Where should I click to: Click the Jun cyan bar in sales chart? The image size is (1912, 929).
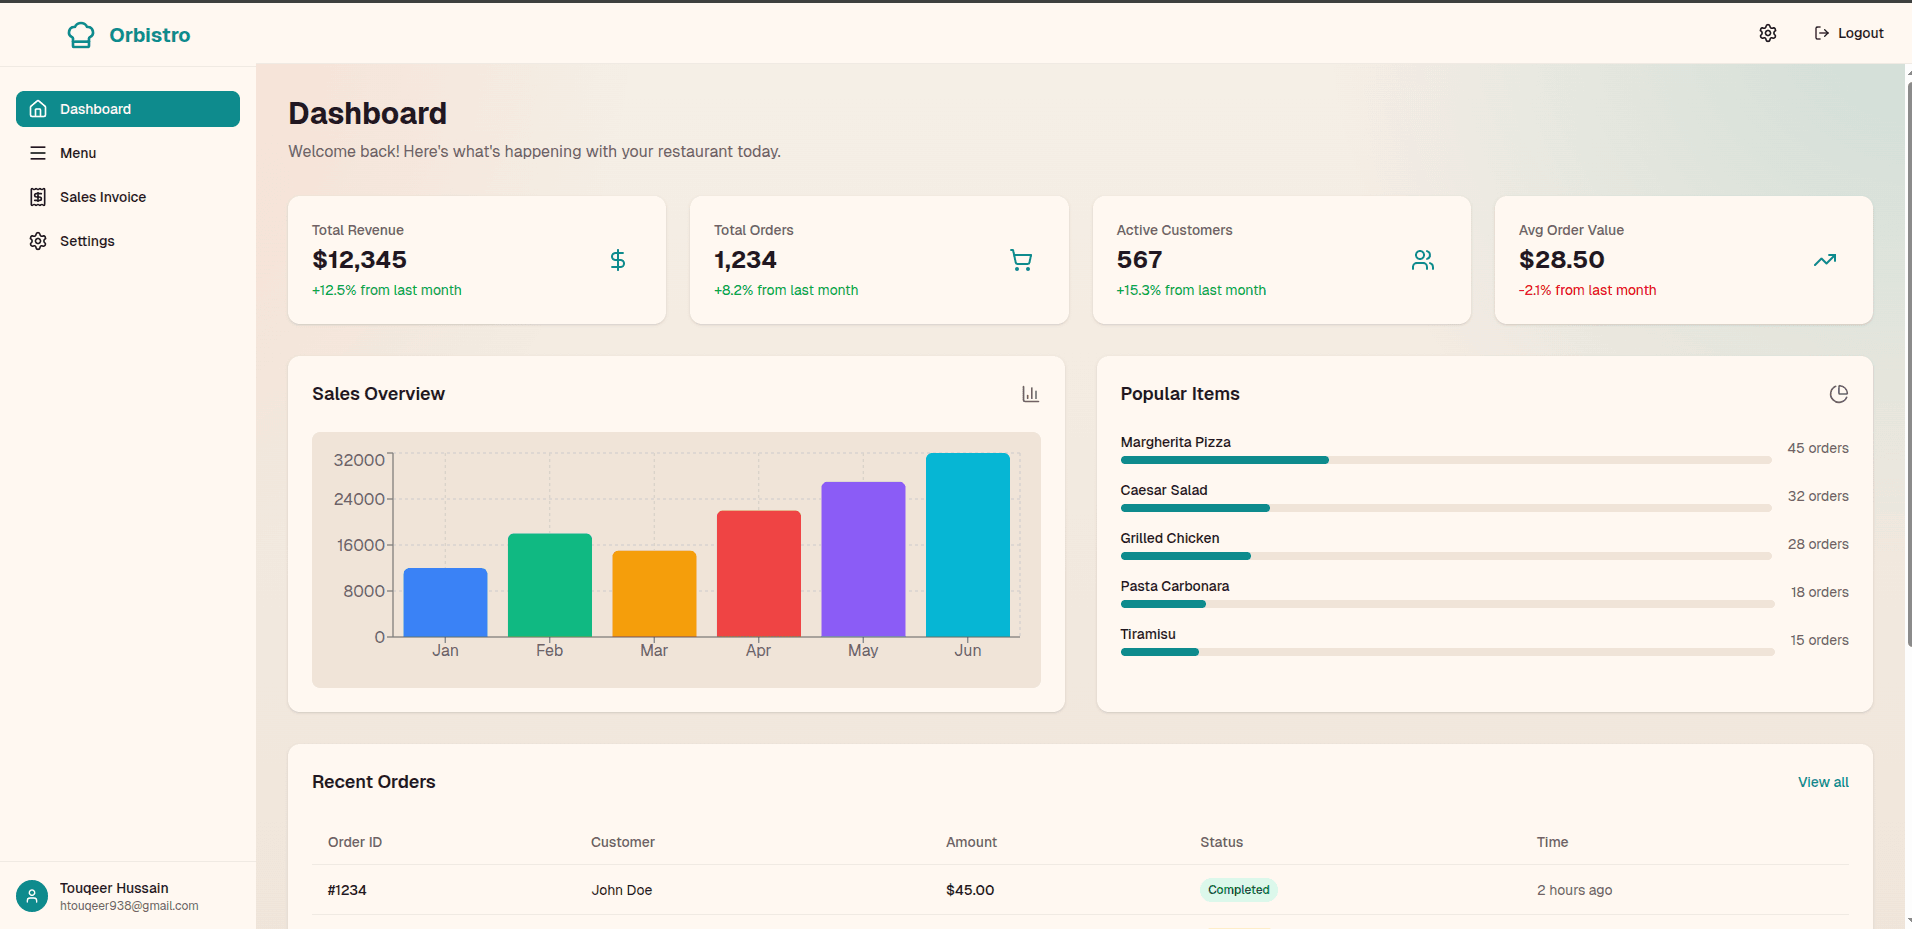968,545
